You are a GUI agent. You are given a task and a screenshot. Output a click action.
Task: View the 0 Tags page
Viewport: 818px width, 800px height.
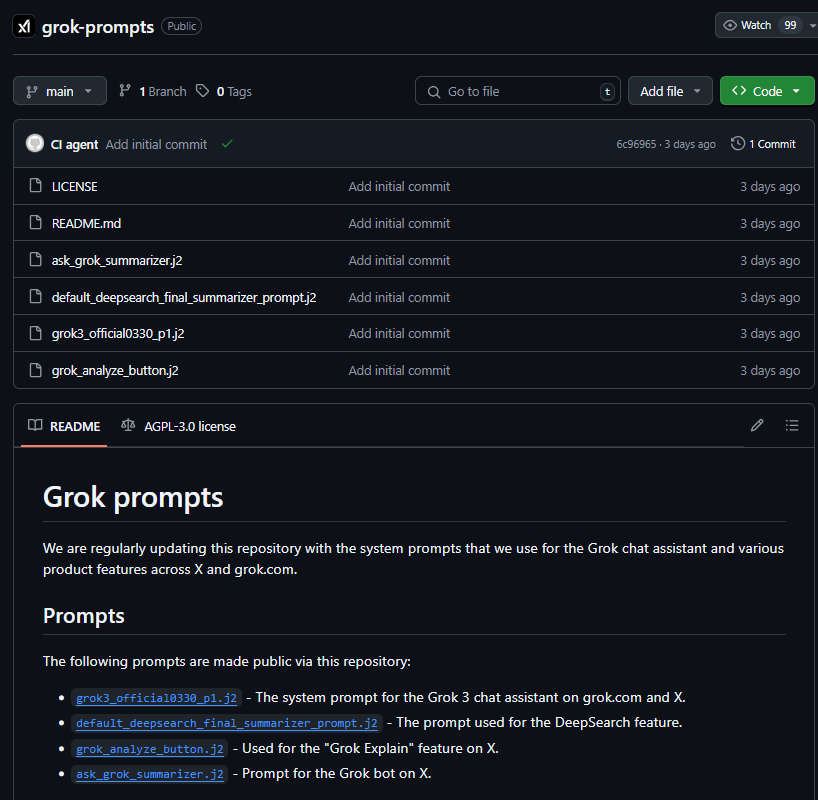(224, 91)
